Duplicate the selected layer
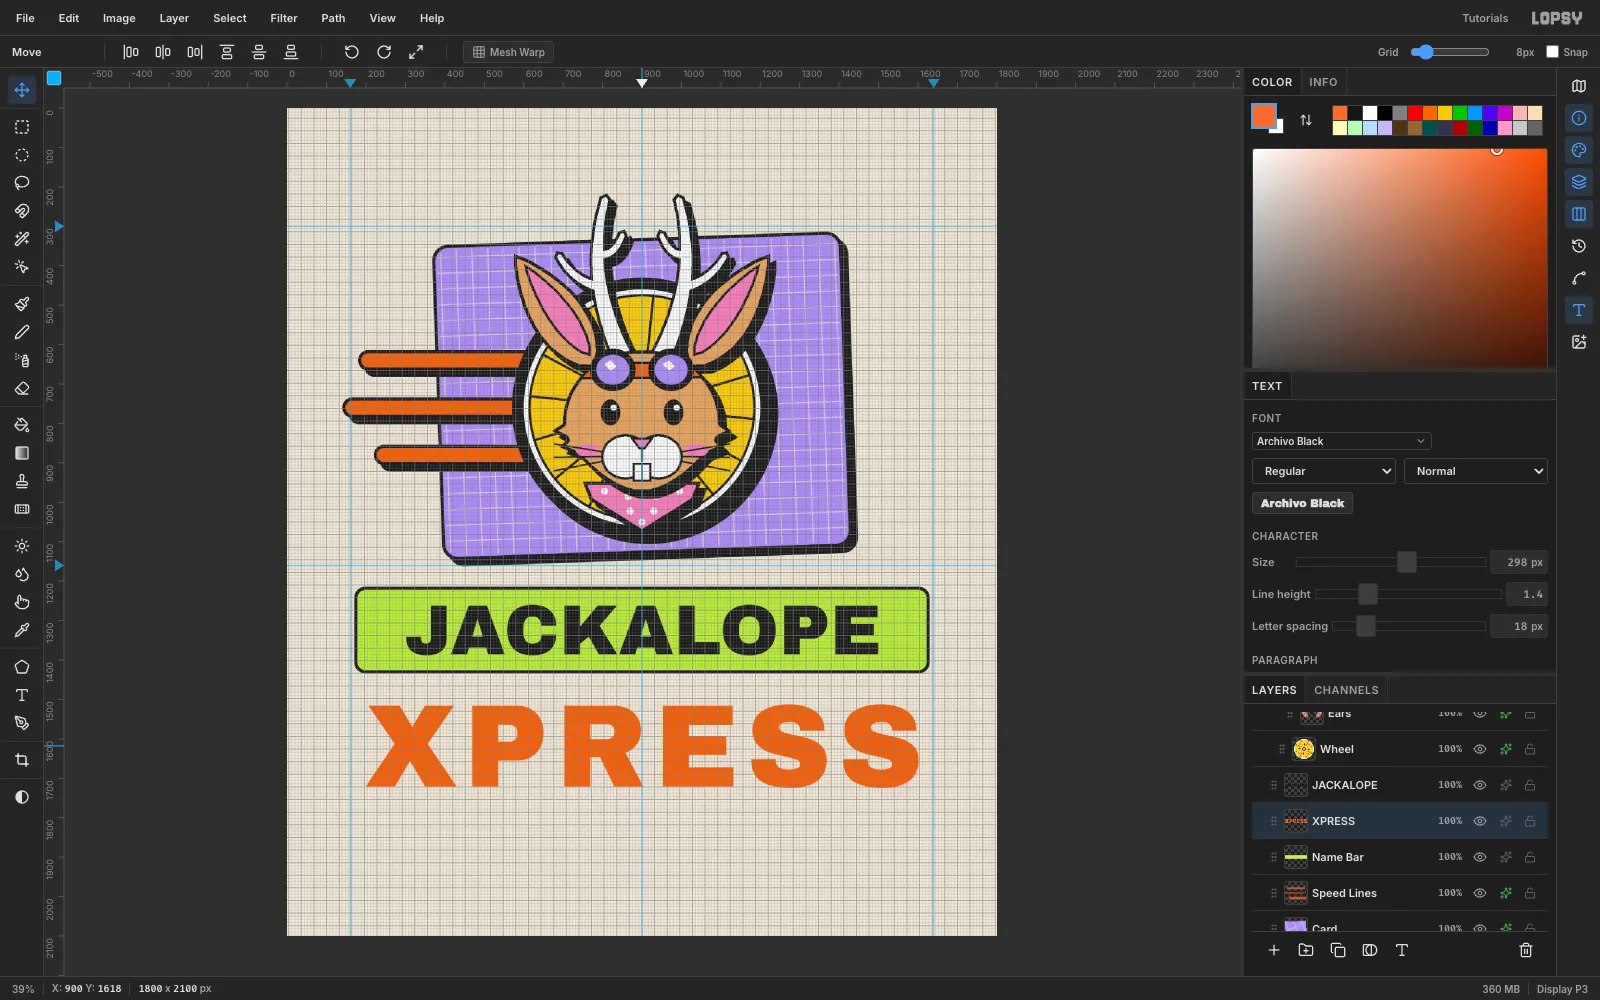The image size is (1600, 1000). coord(1338,950)
